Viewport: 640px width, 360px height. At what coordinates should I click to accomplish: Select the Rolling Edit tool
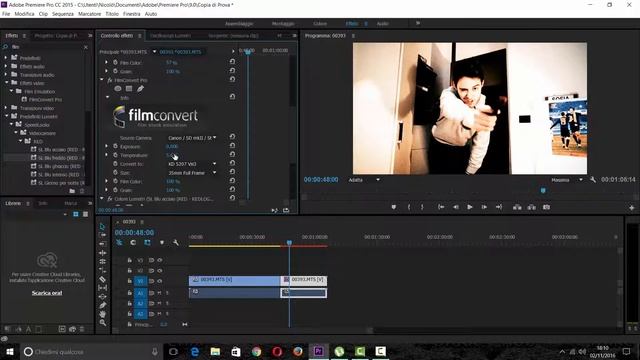pos(102,253)
